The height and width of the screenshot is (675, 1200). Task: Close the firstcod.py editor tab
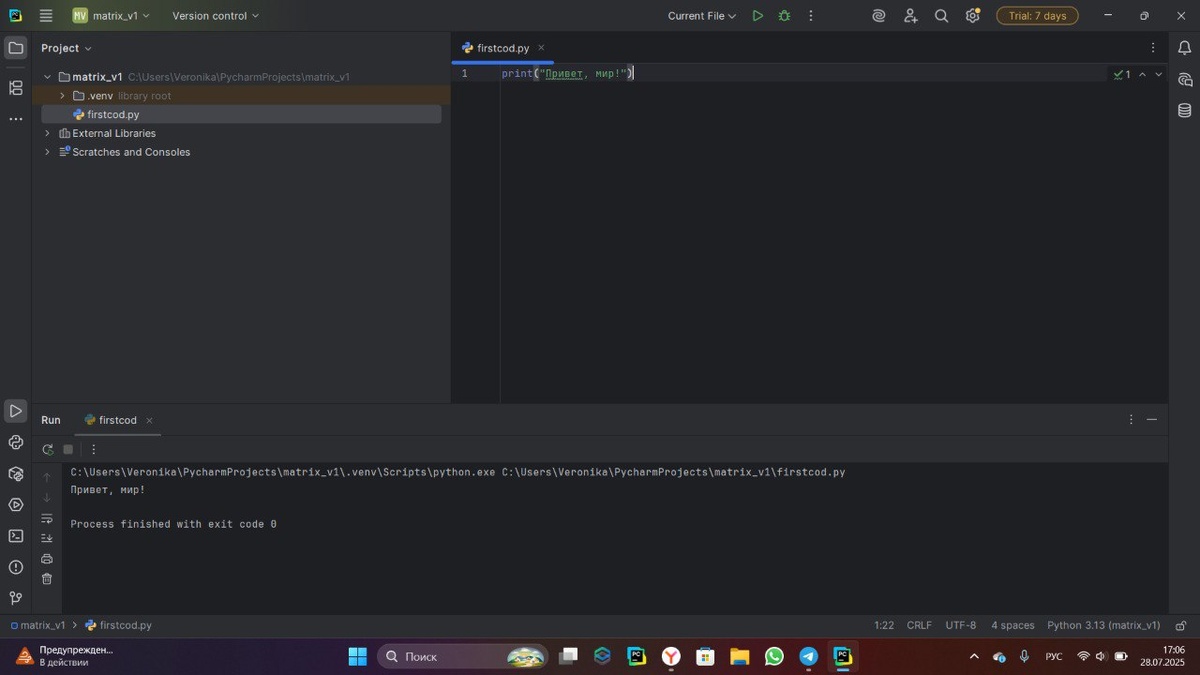[541, 48]
